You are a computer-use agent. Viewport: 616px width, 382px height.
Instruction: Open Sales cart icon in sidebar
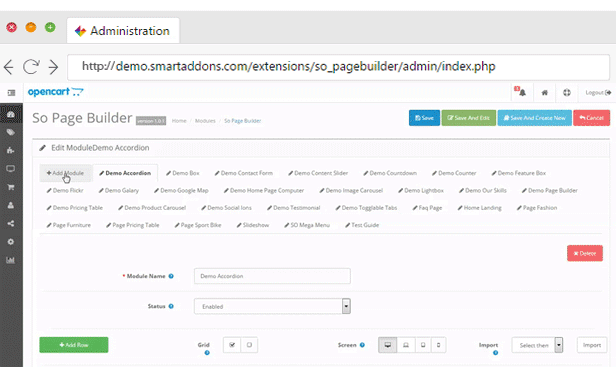pos(11,187)
